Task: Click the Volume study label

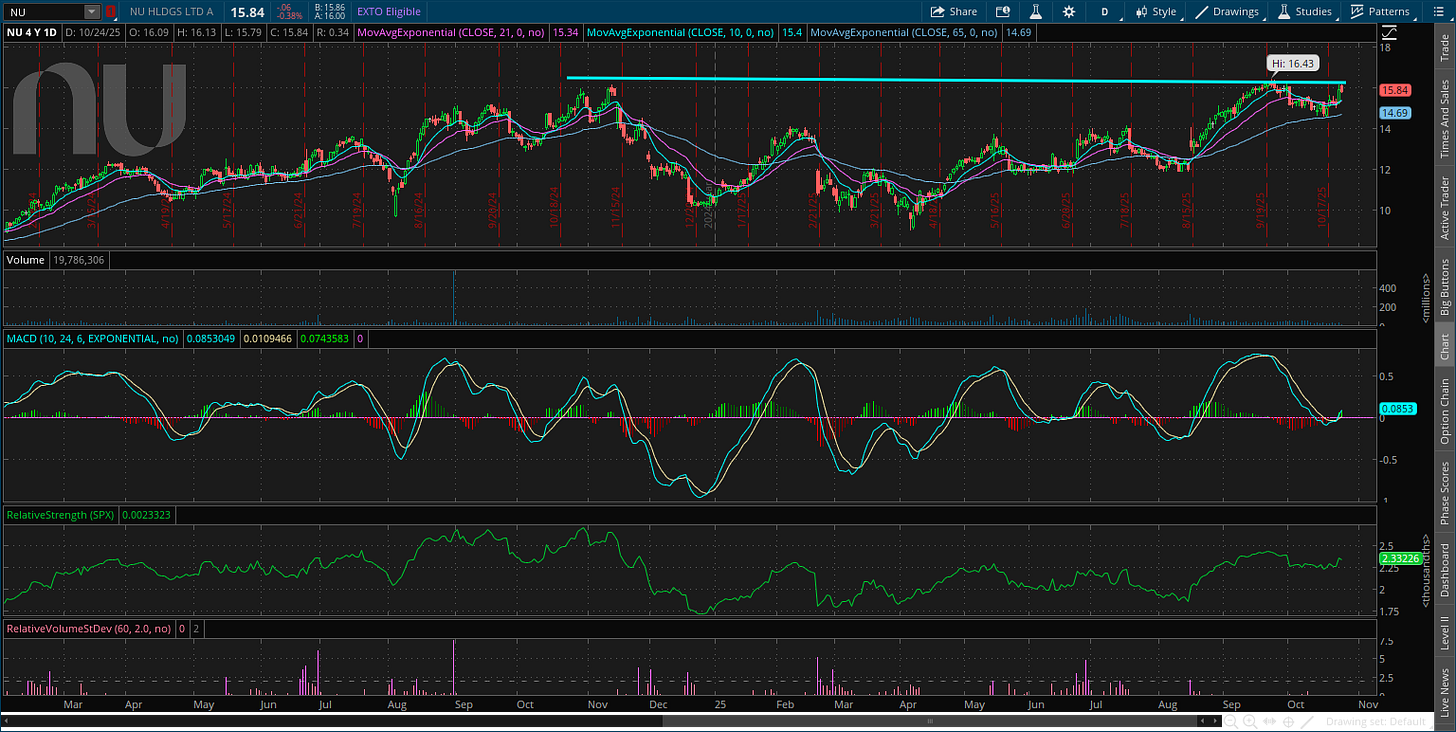Action: click(24, 259)
